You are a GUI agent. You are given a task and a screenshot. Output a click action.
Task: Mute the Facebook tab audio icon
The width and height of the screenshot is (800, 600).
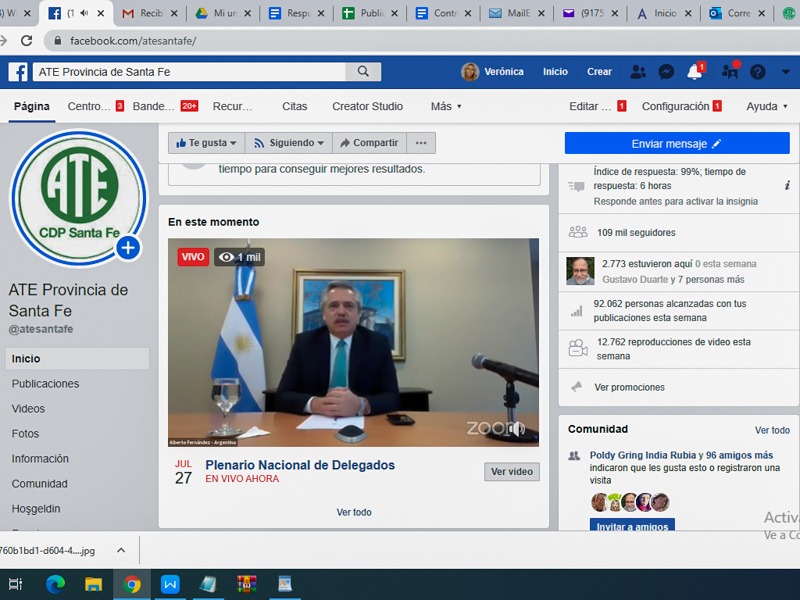coord(84,13)
